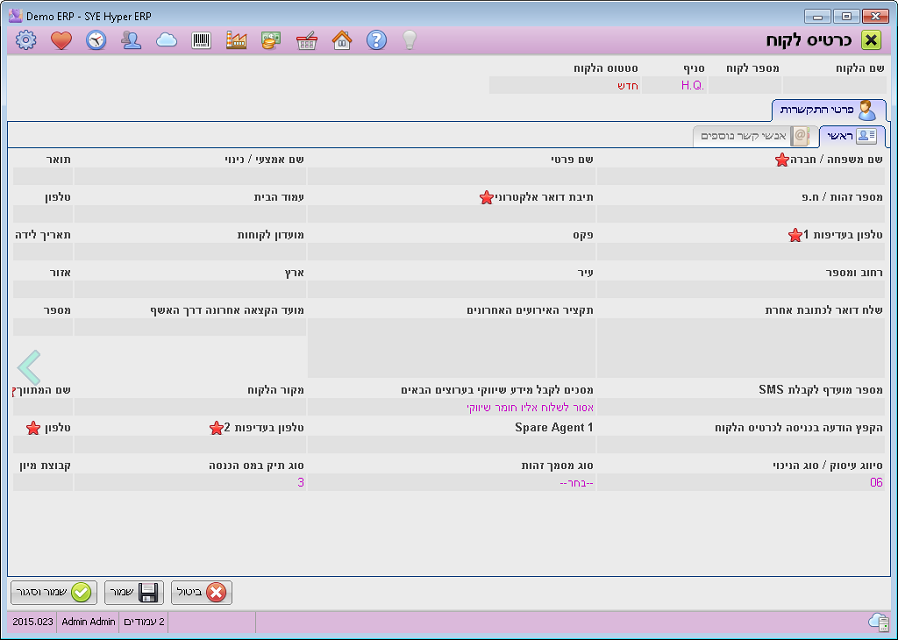Click the עיר city field
Image resolution: width=898 pixels, height=640 pixels.
[x=451, y=289]
